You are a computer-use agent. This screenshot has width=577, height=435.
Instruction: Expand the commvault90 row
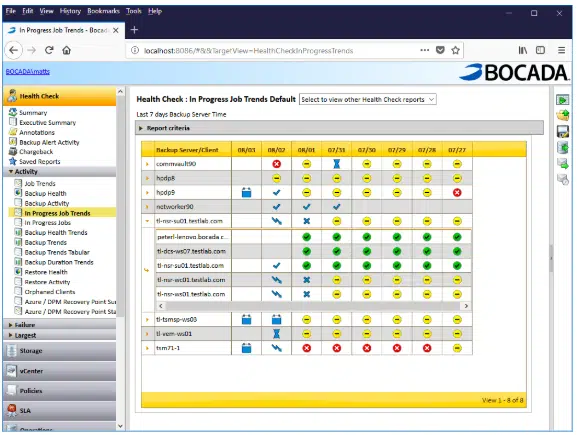click(x=147, y=164)
